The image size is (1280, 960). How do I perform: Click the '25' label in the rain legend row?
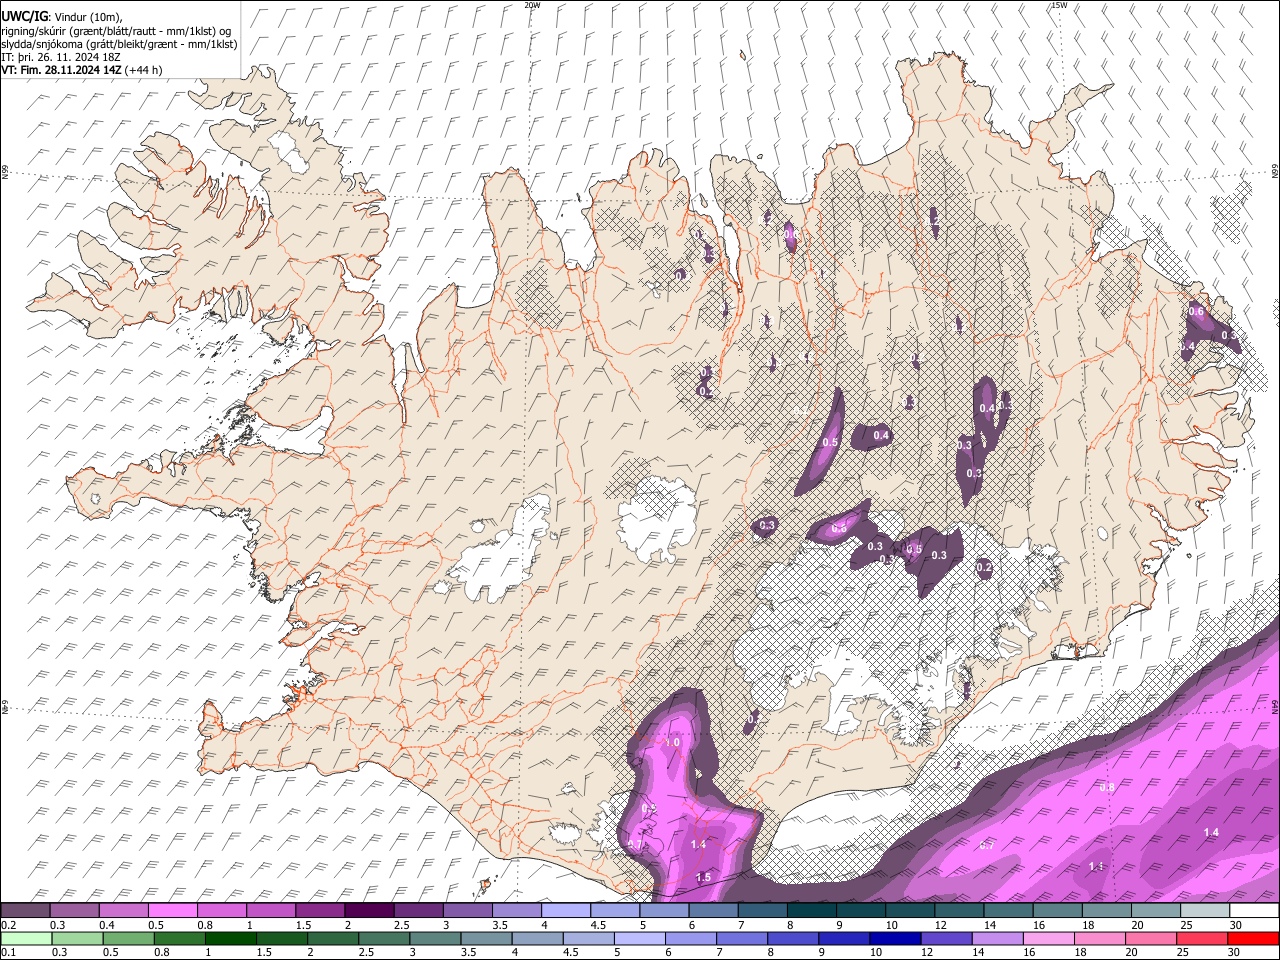[x=1185, y=953]
